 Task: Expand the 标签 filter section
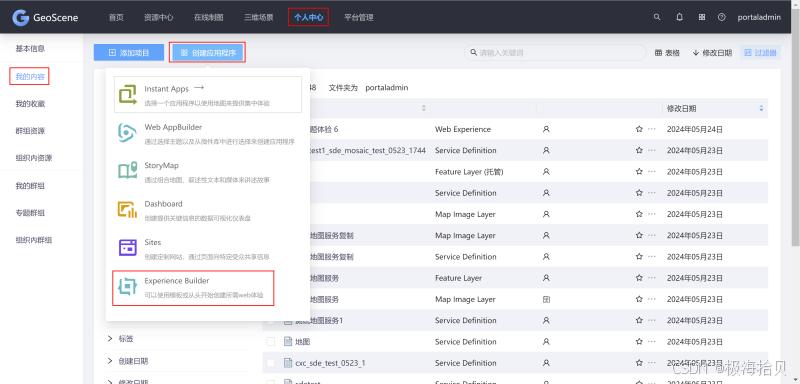pos(121,339)
